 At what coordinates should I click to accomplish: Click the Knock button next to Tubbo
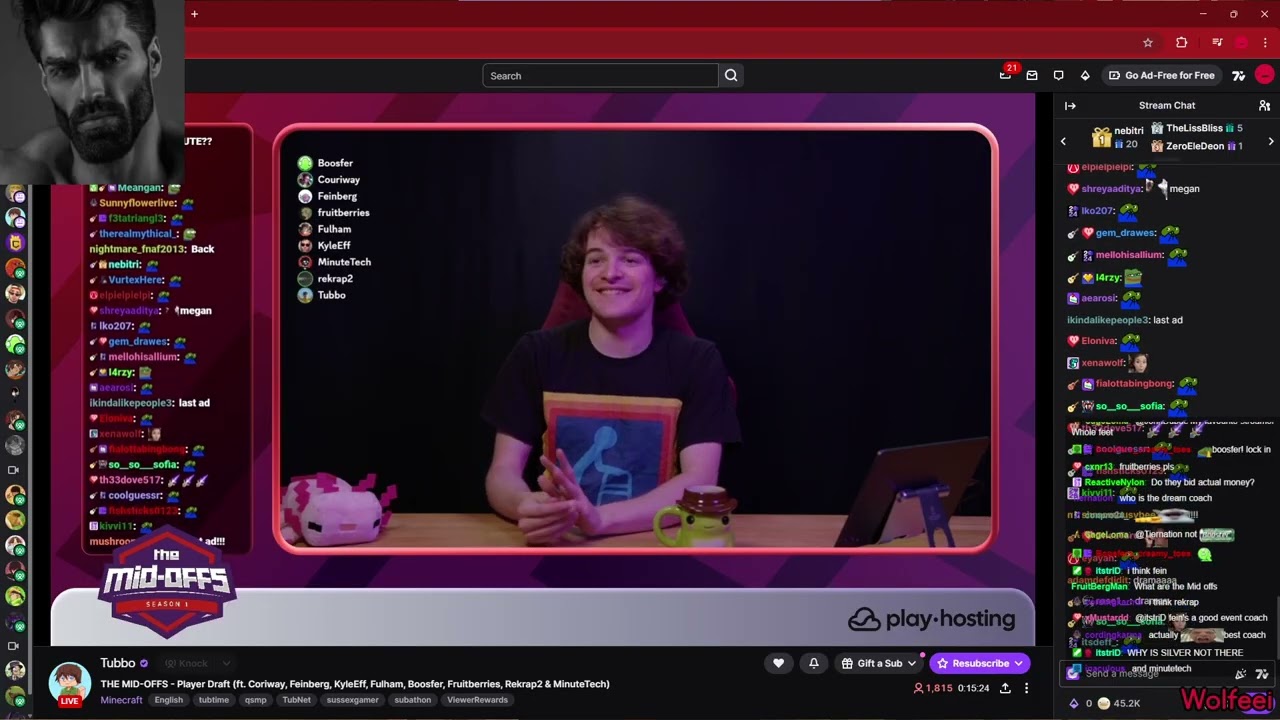186,663
